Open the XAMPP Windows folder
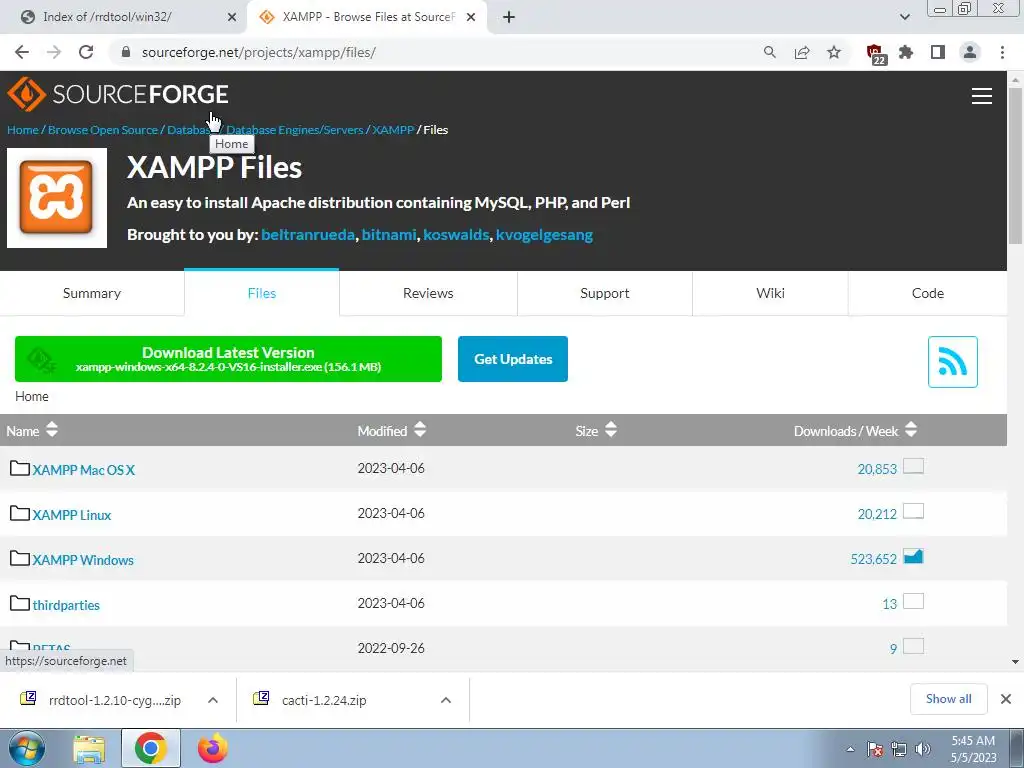Image resolution: width=1024 pixels, height=768 pixels. (83, 560)
